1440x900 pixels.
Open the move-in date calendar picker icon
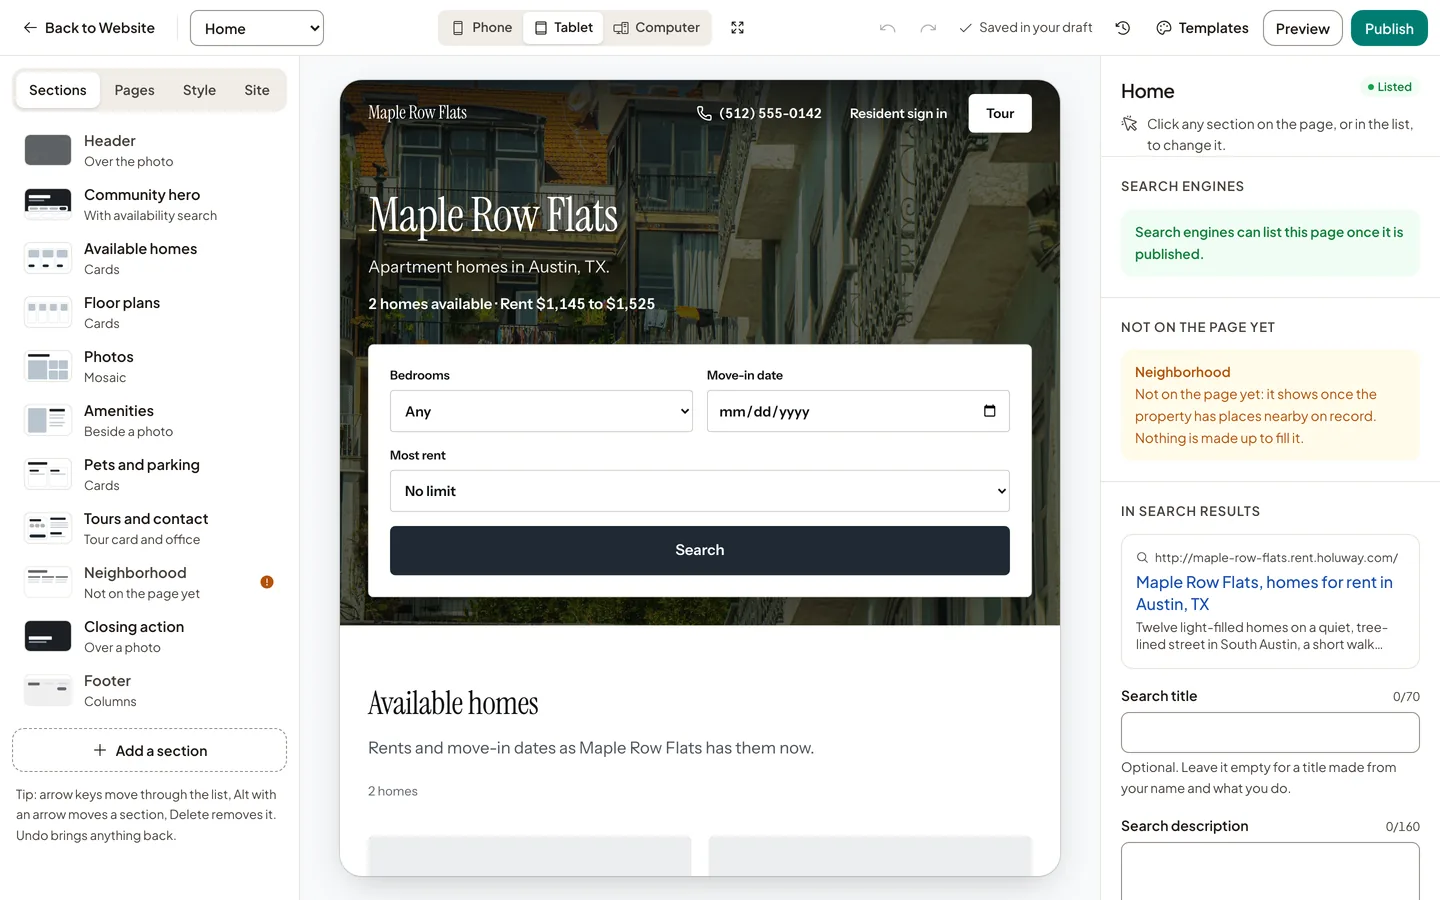990,411
